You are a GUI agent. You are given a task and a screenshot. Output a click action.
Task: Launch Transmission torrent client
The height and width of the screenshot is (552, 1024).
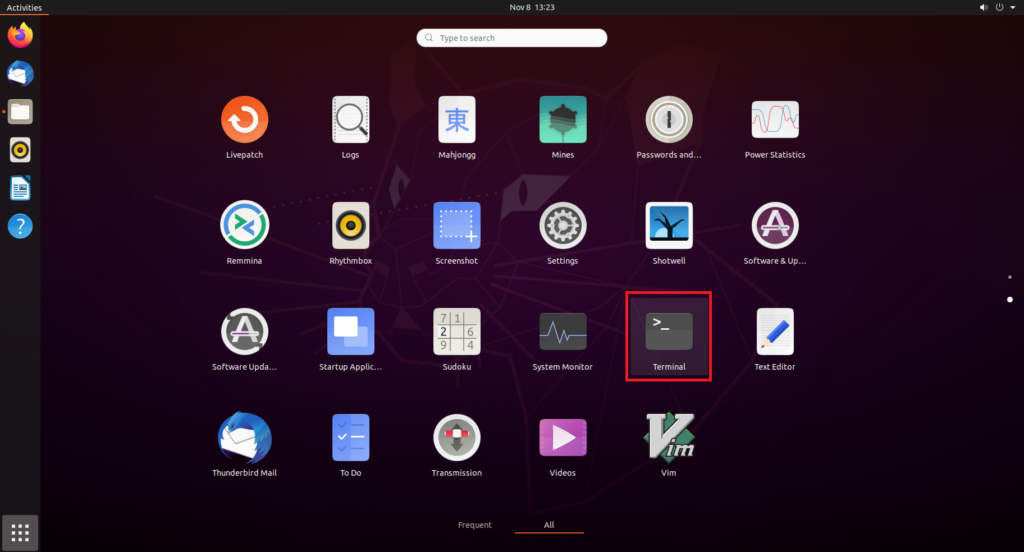point(456,445)
